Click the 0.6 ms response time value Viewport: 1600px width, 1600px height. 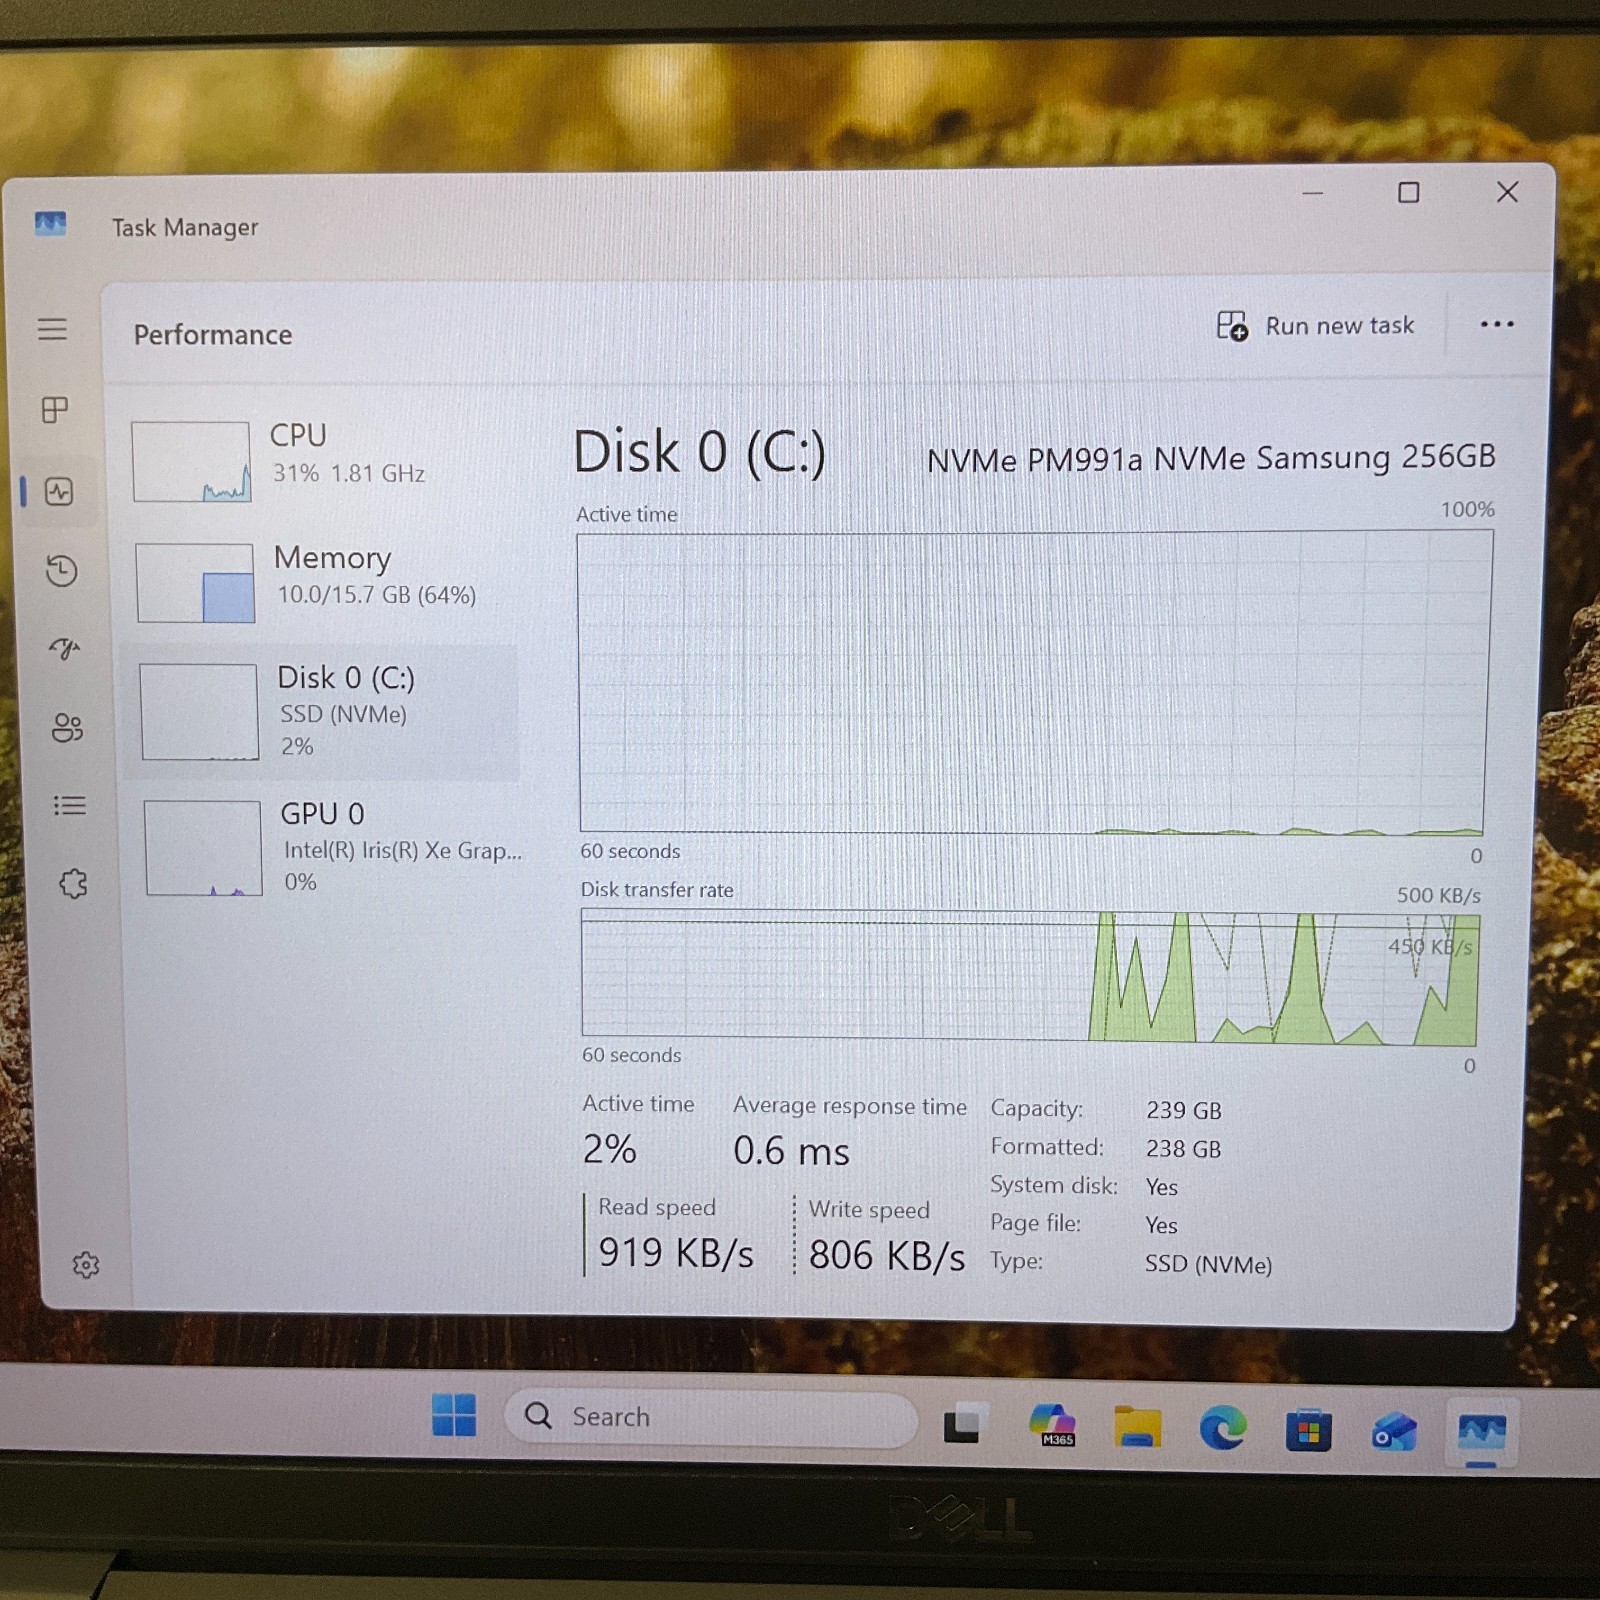(x=791, y=1151)
